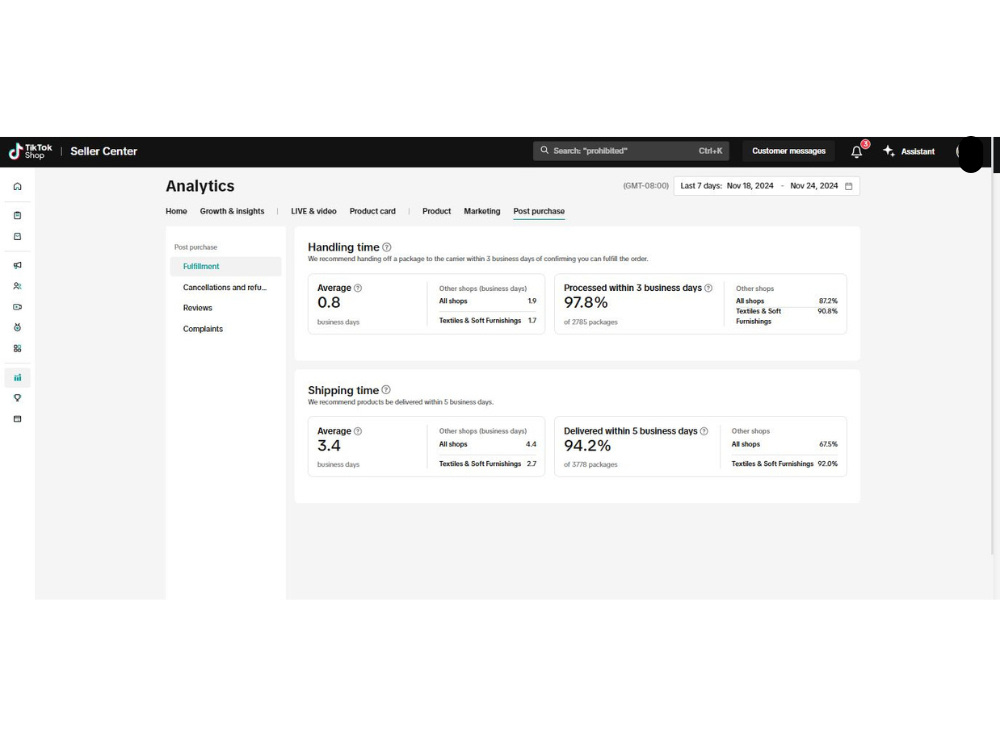Viewport: 1000px width, 750px height.
Task: Open the Last 7 days date range picker
Action: [767, 186]
